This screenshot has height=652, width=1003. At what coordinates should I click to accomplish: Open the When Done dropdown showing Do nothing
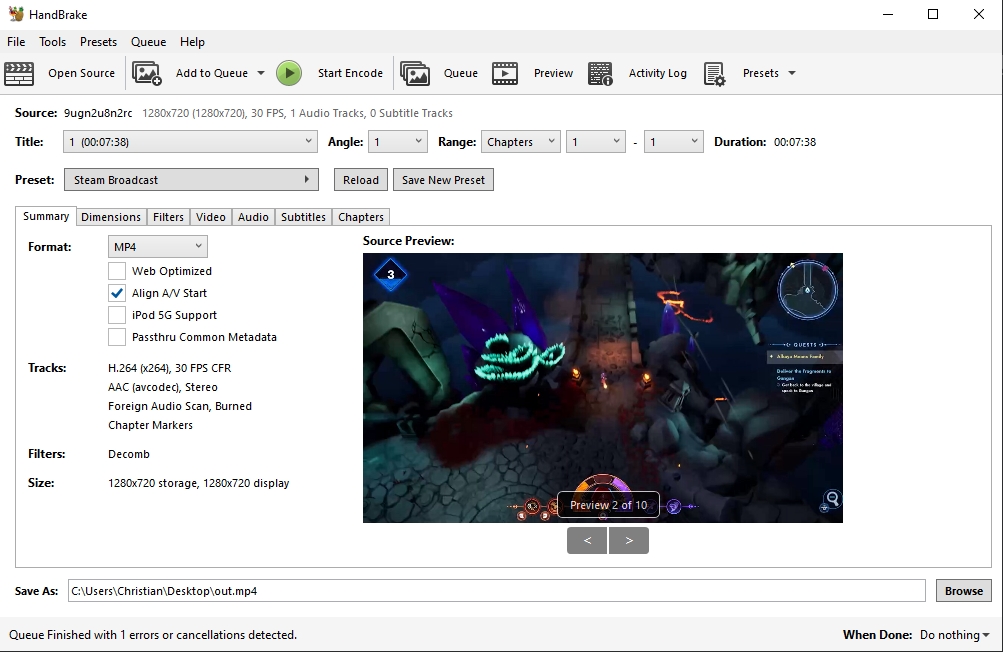click(x=954, y=635)
